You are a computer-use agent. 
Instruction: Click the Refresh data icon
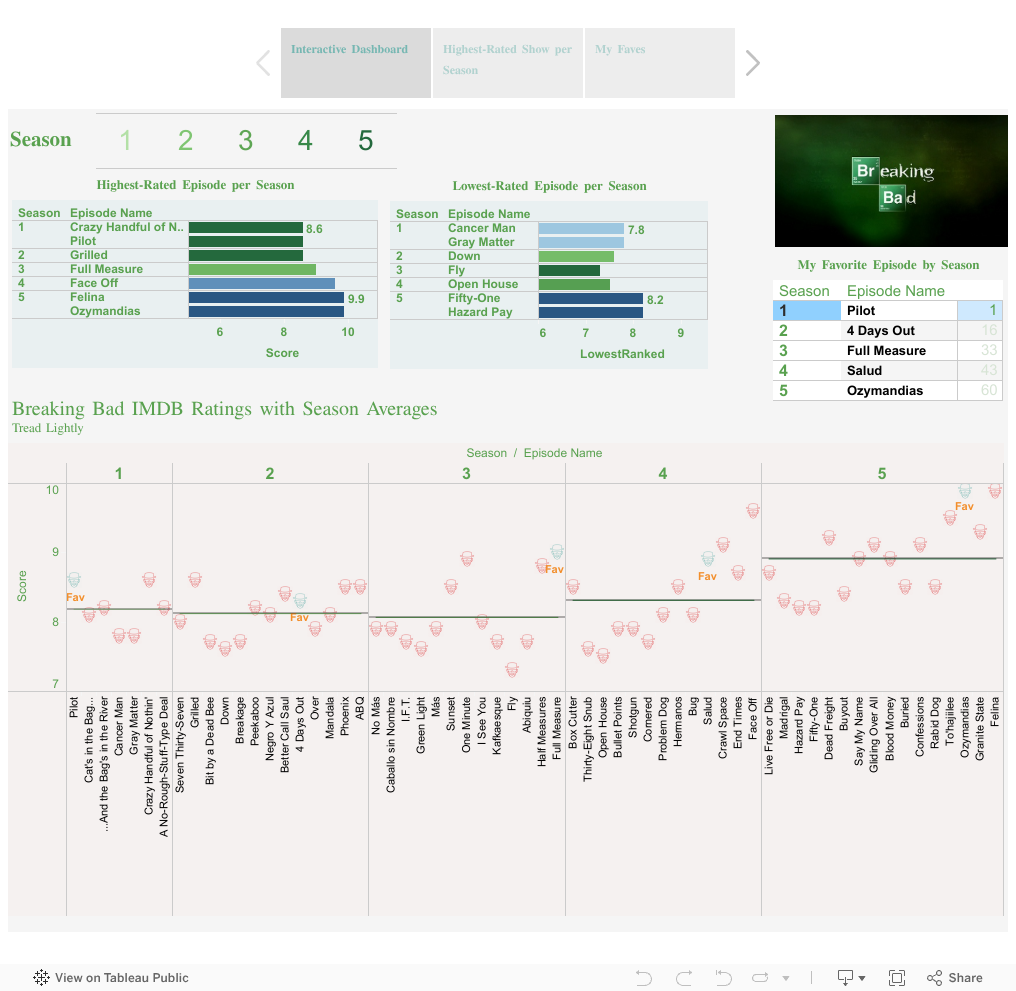tap(761, 978)
